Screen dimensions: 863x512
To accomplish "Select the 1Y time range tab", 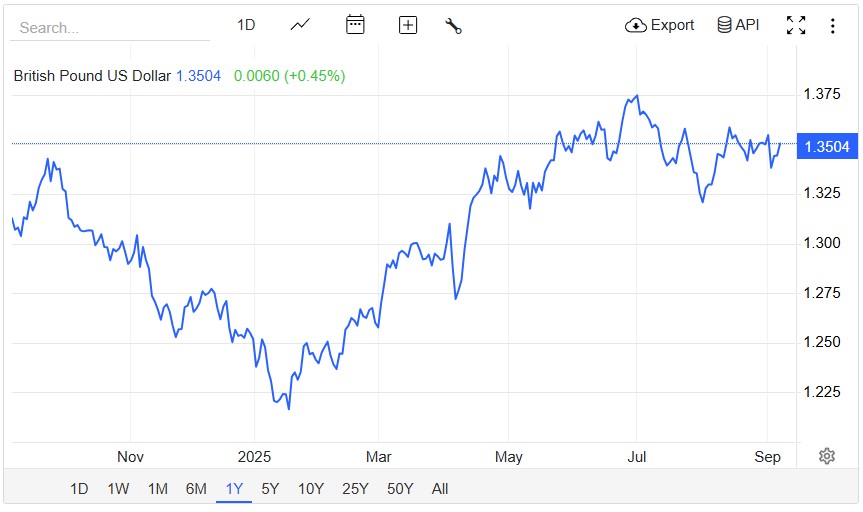I will coord(234,489).
